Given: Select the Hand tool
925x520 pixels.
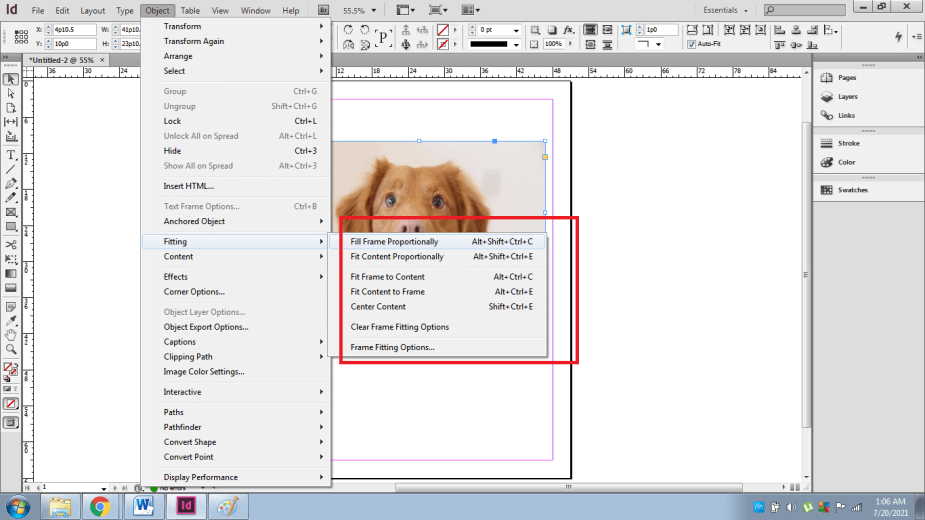Looking at the screenshot, I should (x=11, y=334).
